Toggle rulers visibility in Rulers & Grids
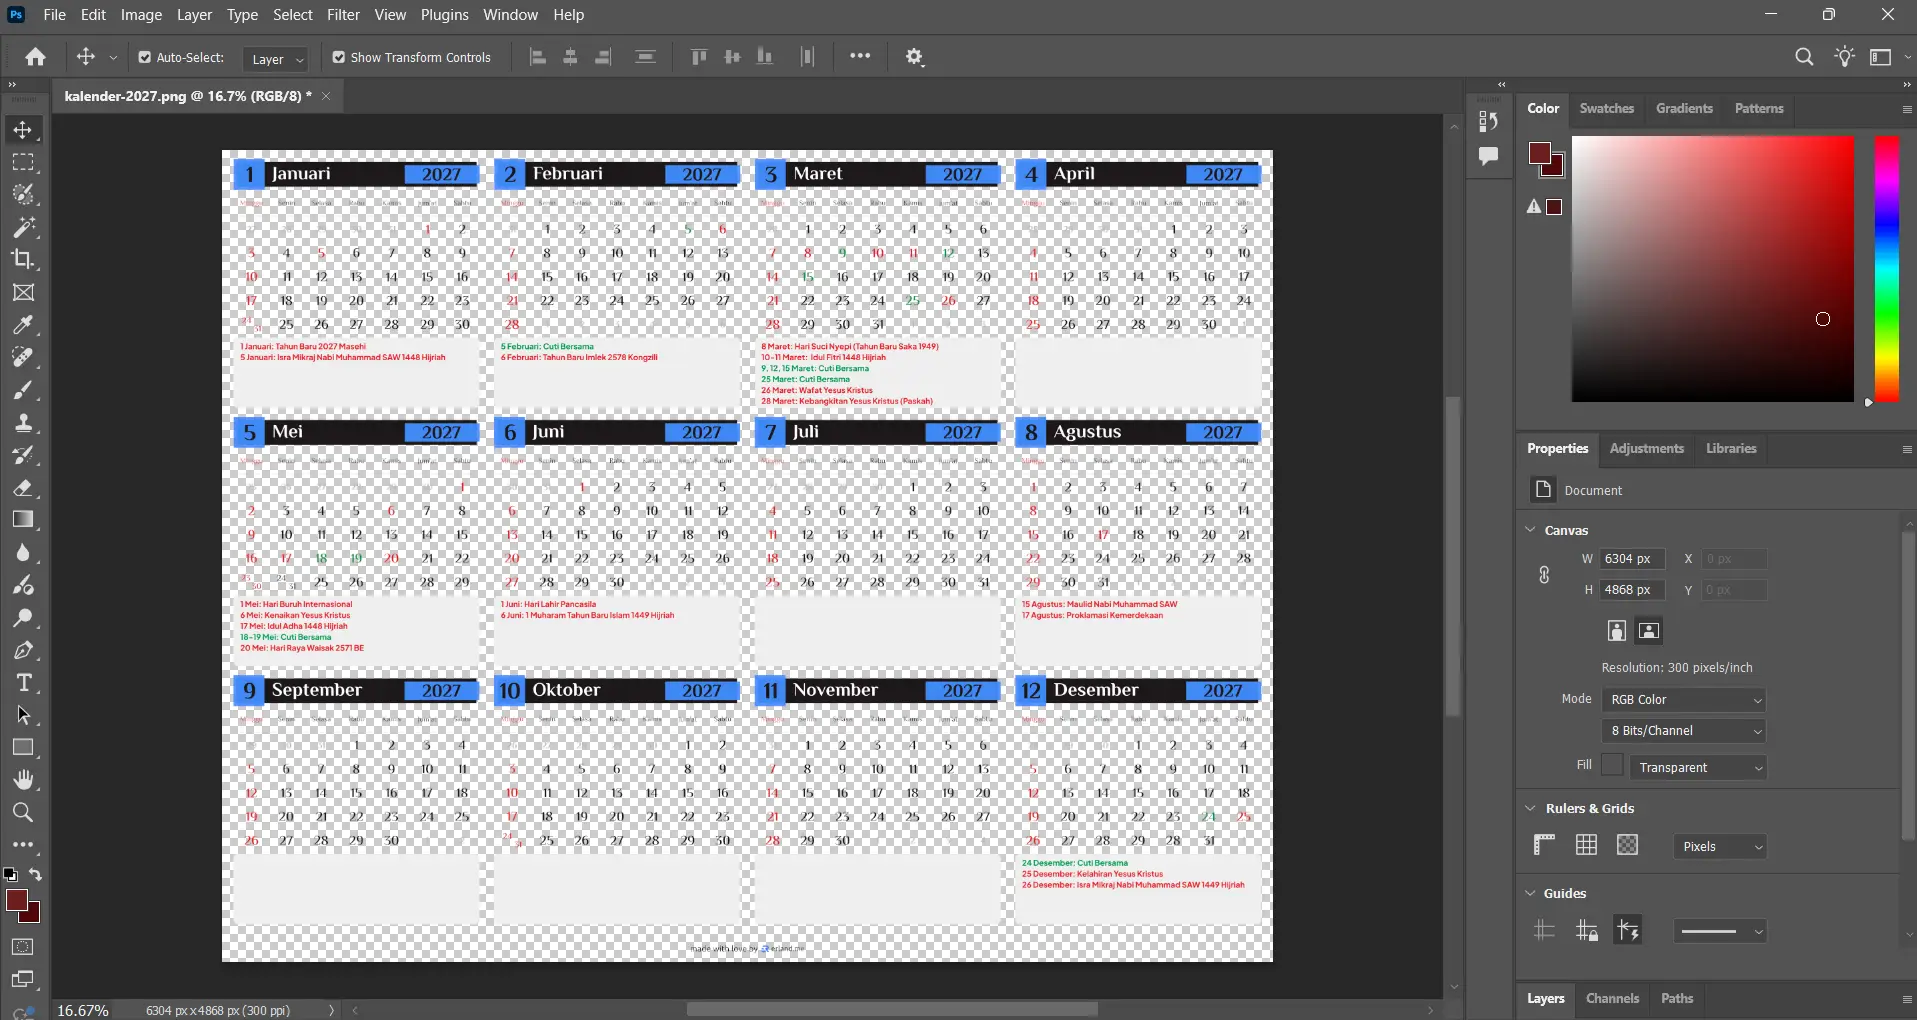 point(1544,845)
